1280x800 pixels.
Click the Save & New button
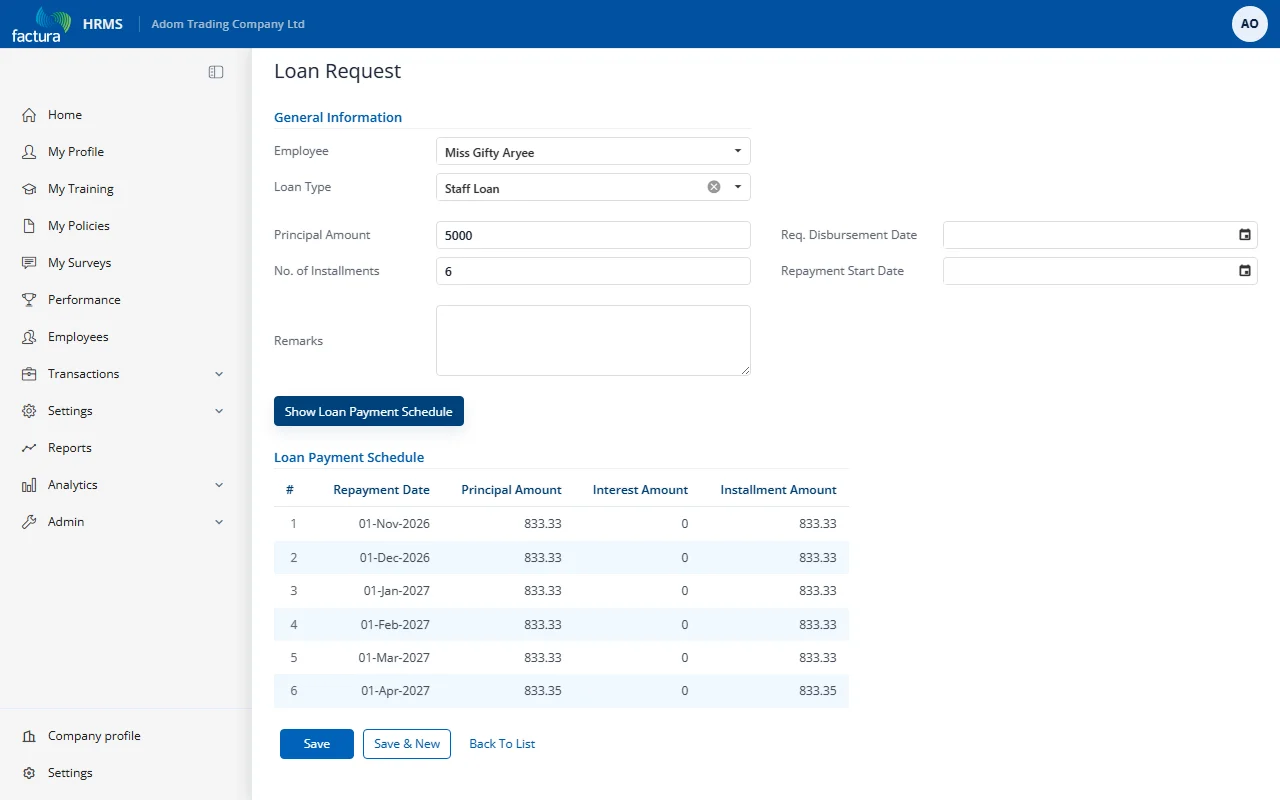pyautogui.click(x=407, y=744)
